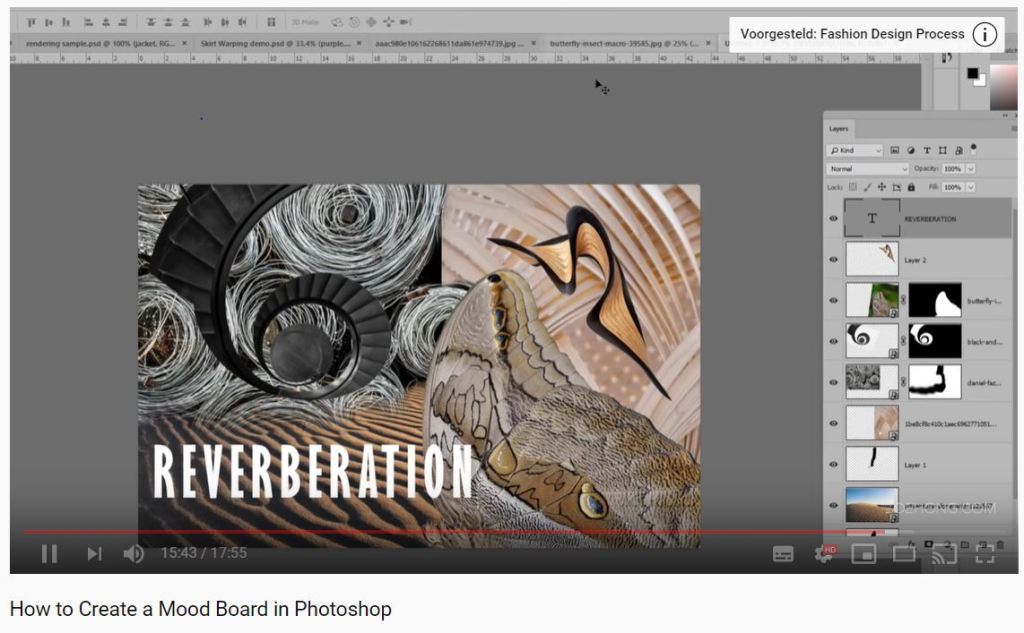Screen dimensions: 1024x633
Task: Mute the video volume
Action: (133, 553)
